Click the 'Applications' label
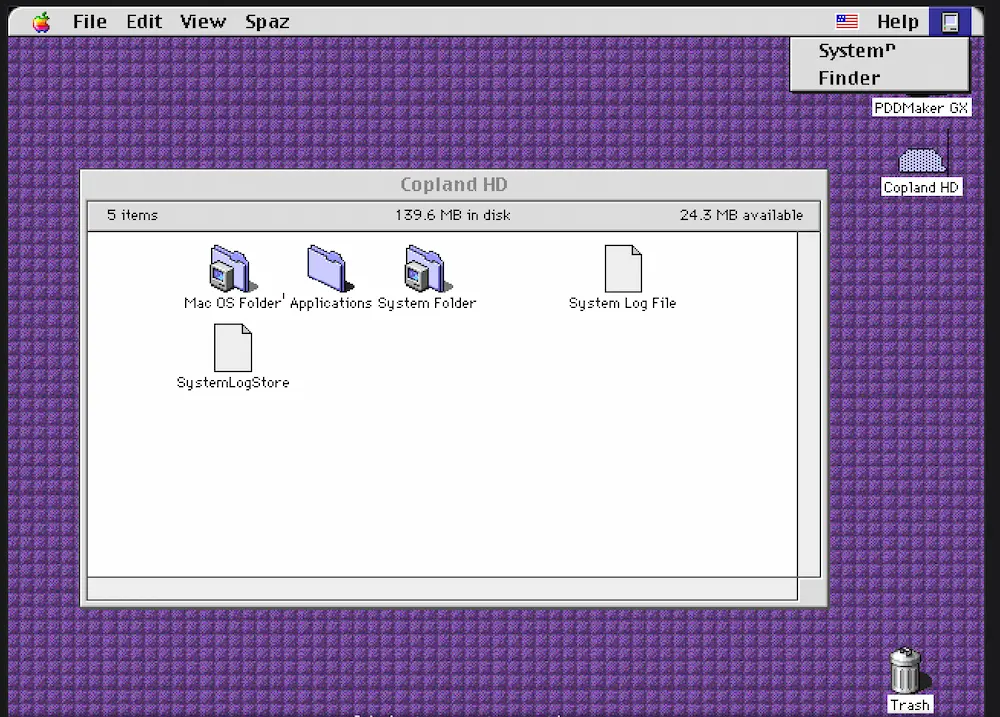The width and height of the screenshot is (1000, 717). pos(330,303)
